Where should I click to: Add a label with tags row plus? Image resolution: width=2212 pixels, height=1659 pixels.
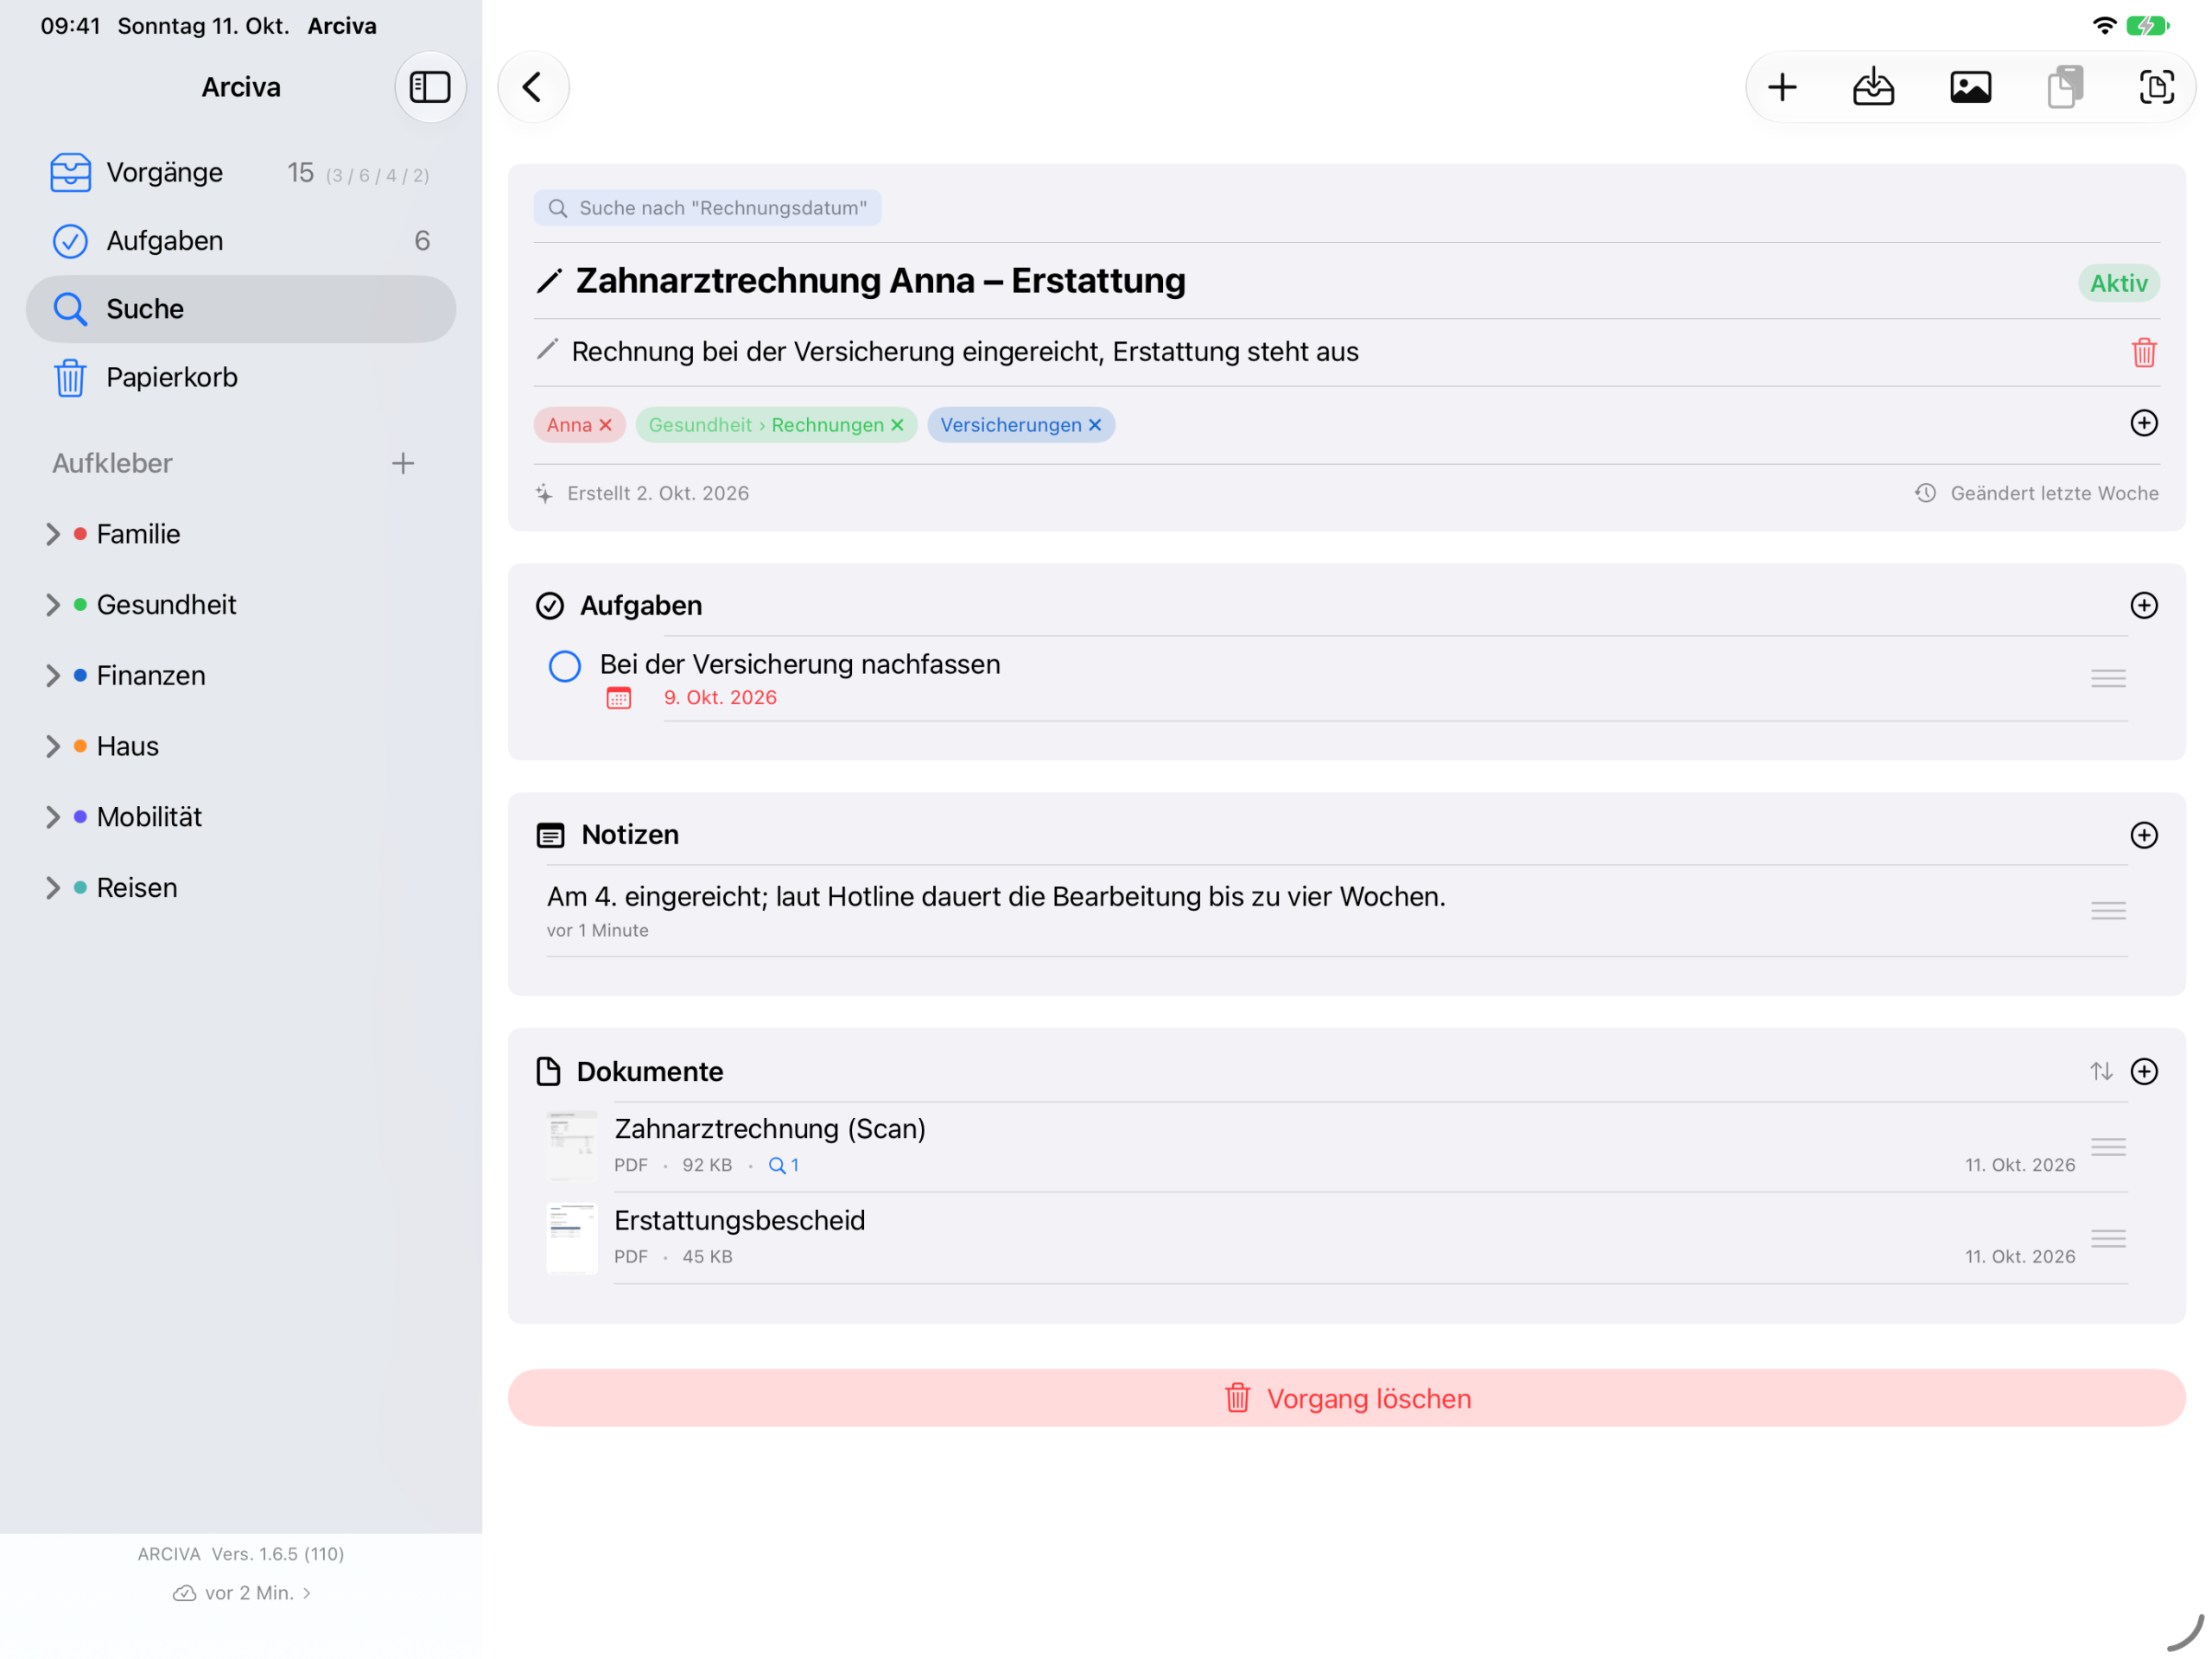(x=2143, y=423)
